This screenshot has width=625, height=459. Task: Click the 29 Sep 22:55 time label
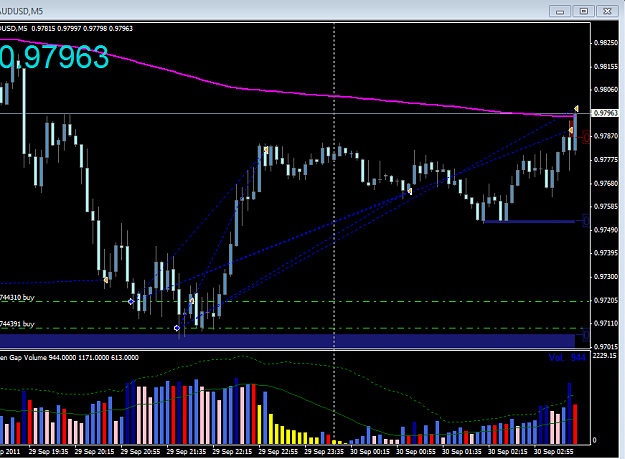(278, 452)
